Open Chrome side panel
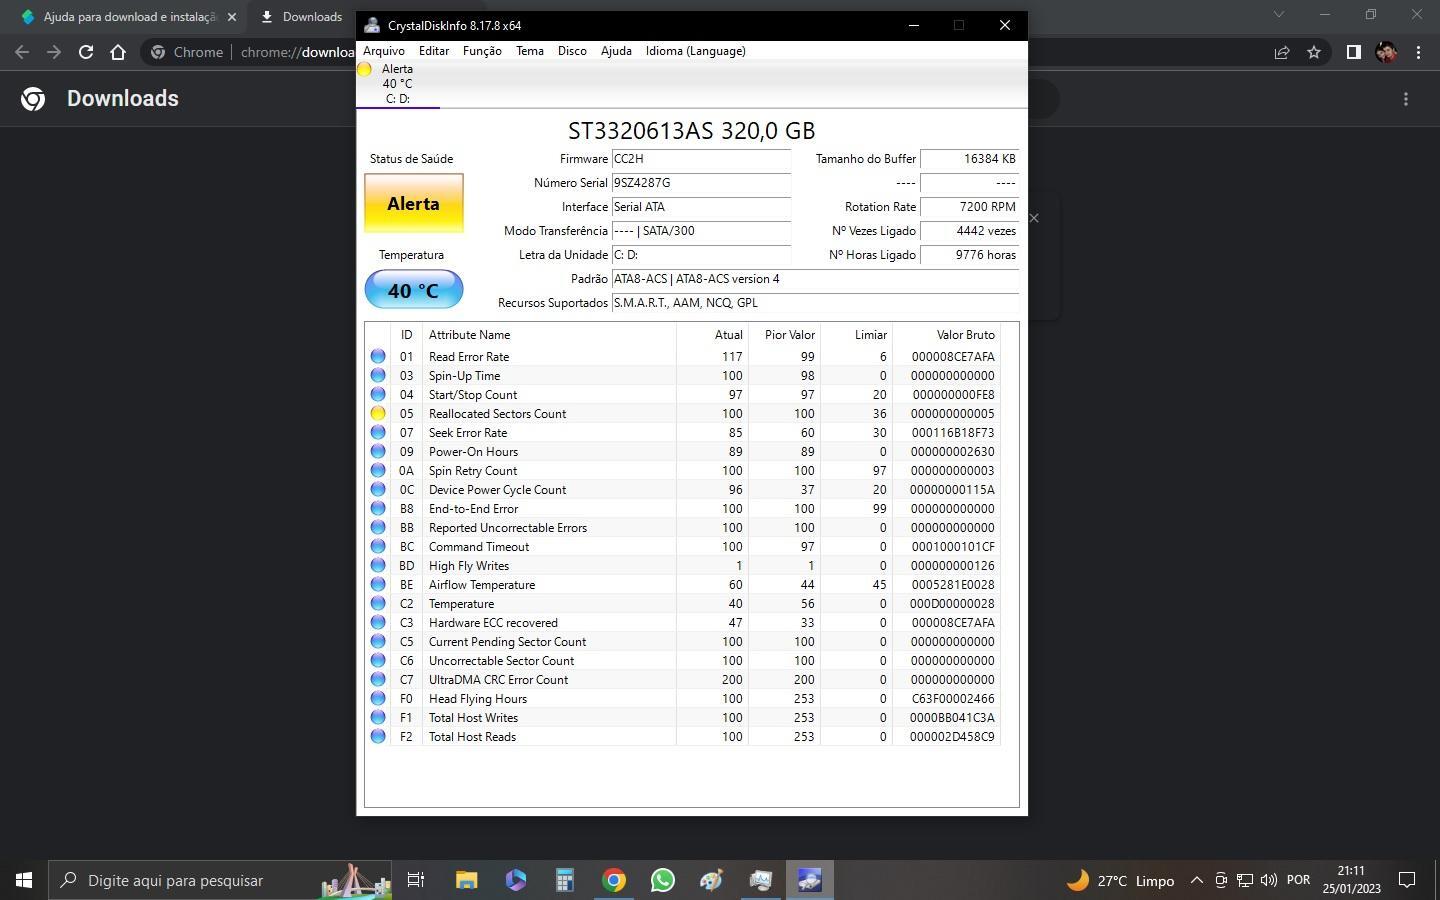Viewport: 1440px width, 900px height. pos(1353,52)
